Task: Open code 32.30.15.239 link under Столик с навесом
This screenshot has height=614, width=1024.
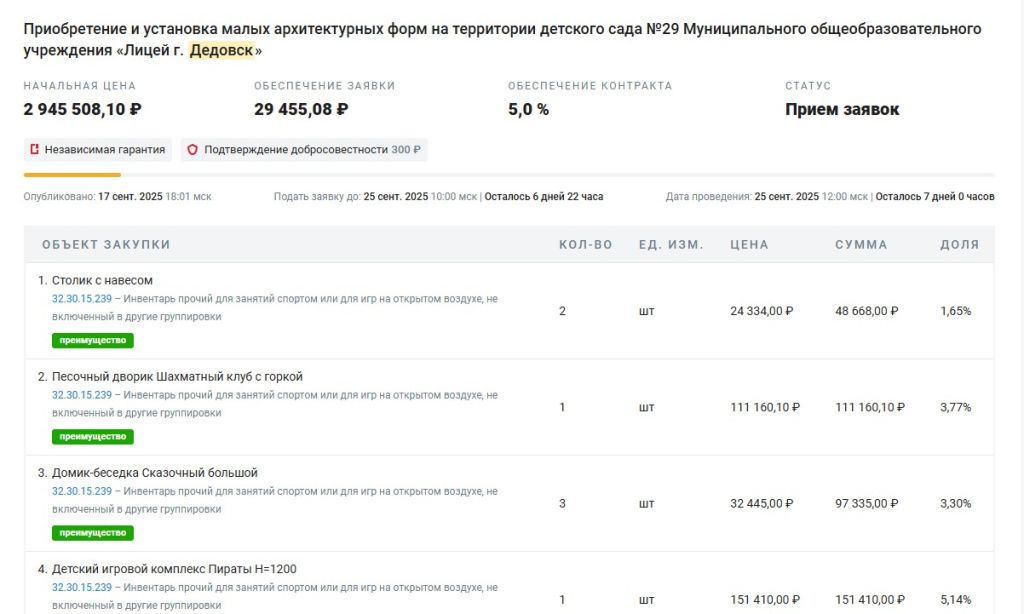Action: point(81,299)
